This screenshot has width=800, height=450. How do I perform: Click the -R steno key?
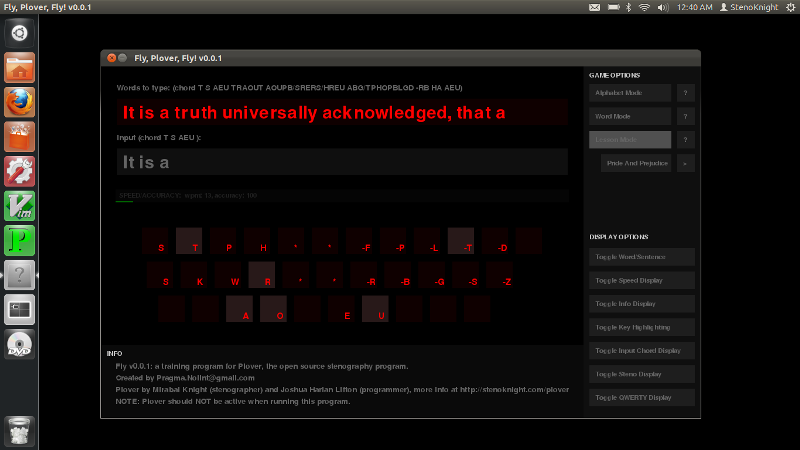coord(364,275)
